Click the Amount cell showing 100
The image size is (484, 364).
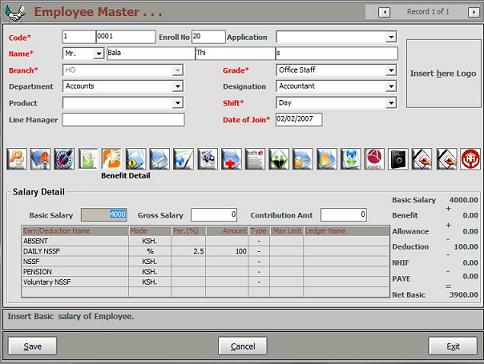[227, 251]
